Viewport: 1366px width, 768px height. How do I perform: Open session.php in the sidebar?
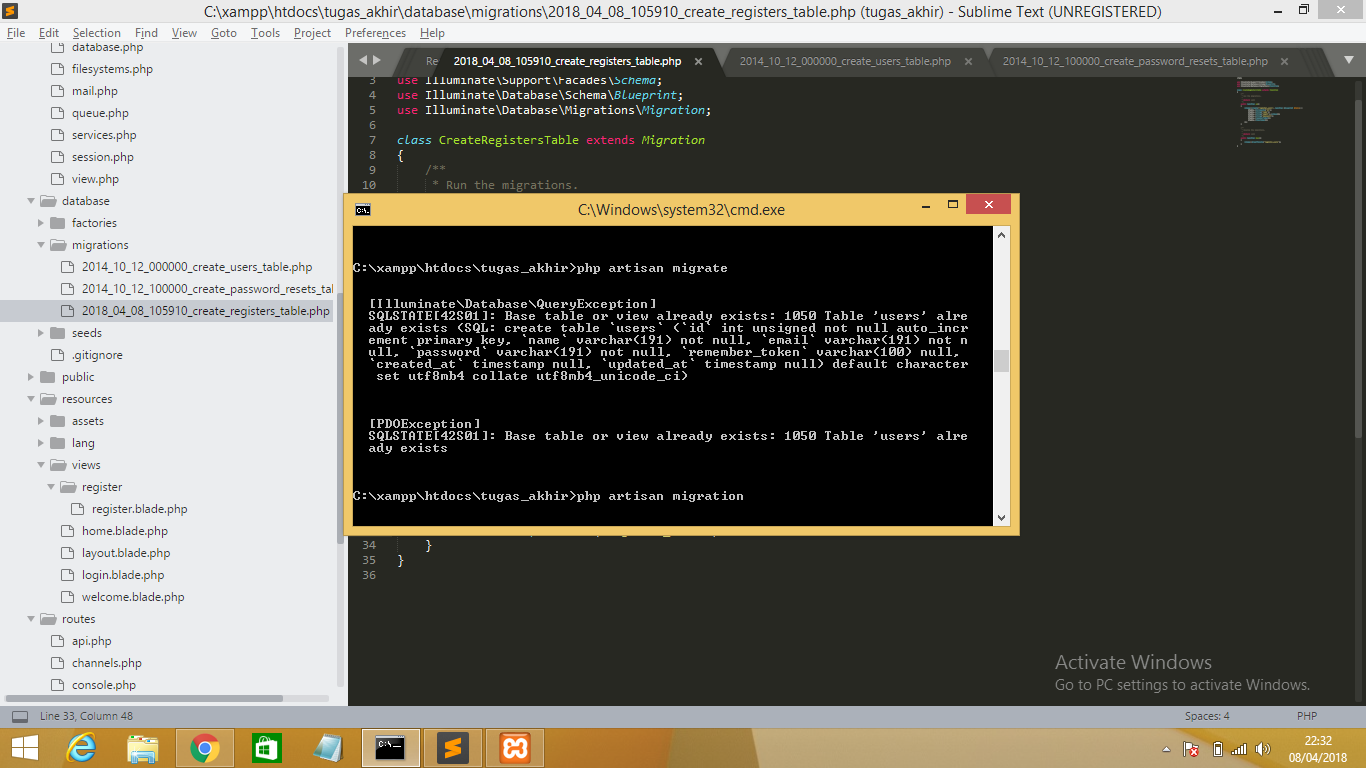103,157
